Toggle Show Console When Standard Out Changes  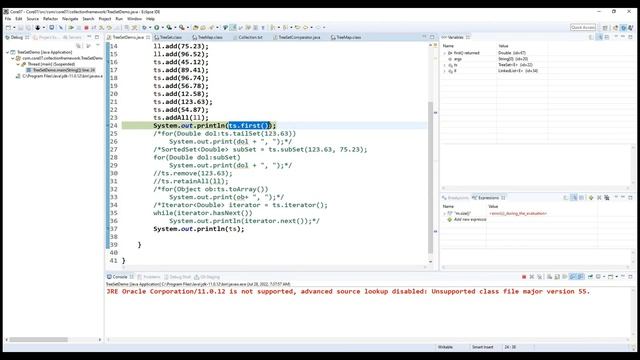[x=572, y=277]
